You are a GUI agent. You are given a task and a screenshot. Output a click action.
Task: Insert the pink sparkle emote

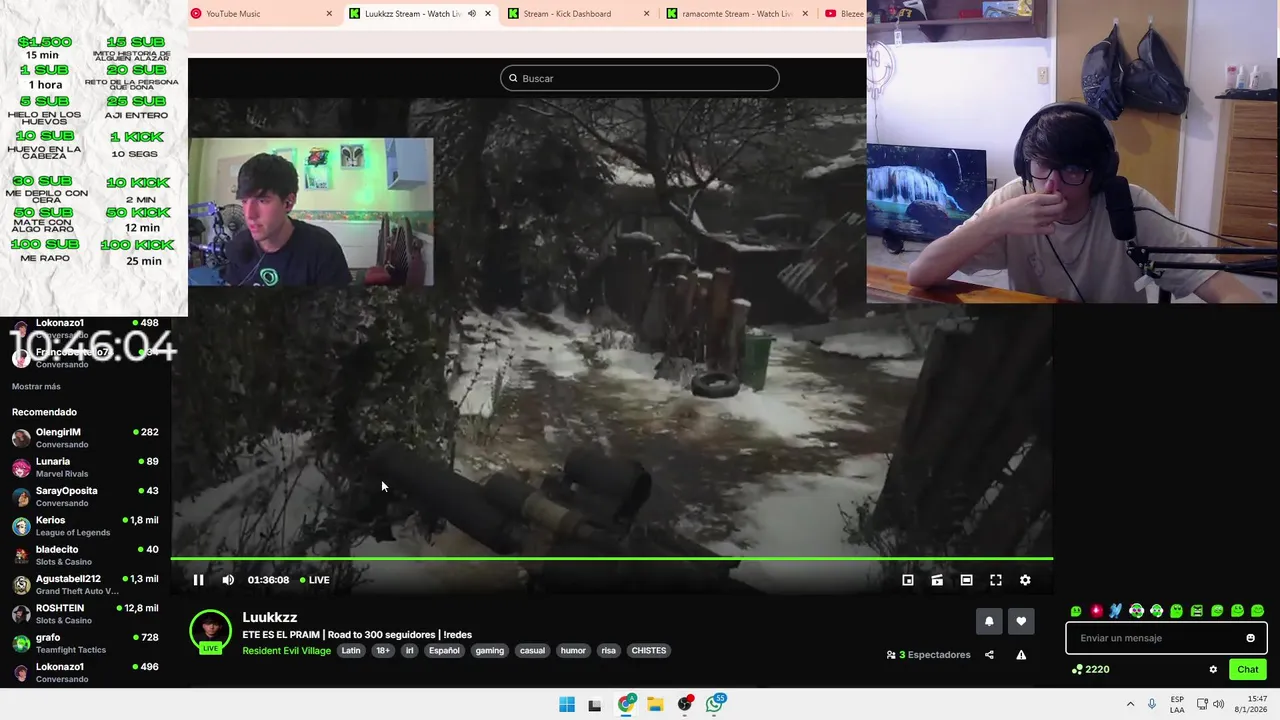tap(1096, 611)
